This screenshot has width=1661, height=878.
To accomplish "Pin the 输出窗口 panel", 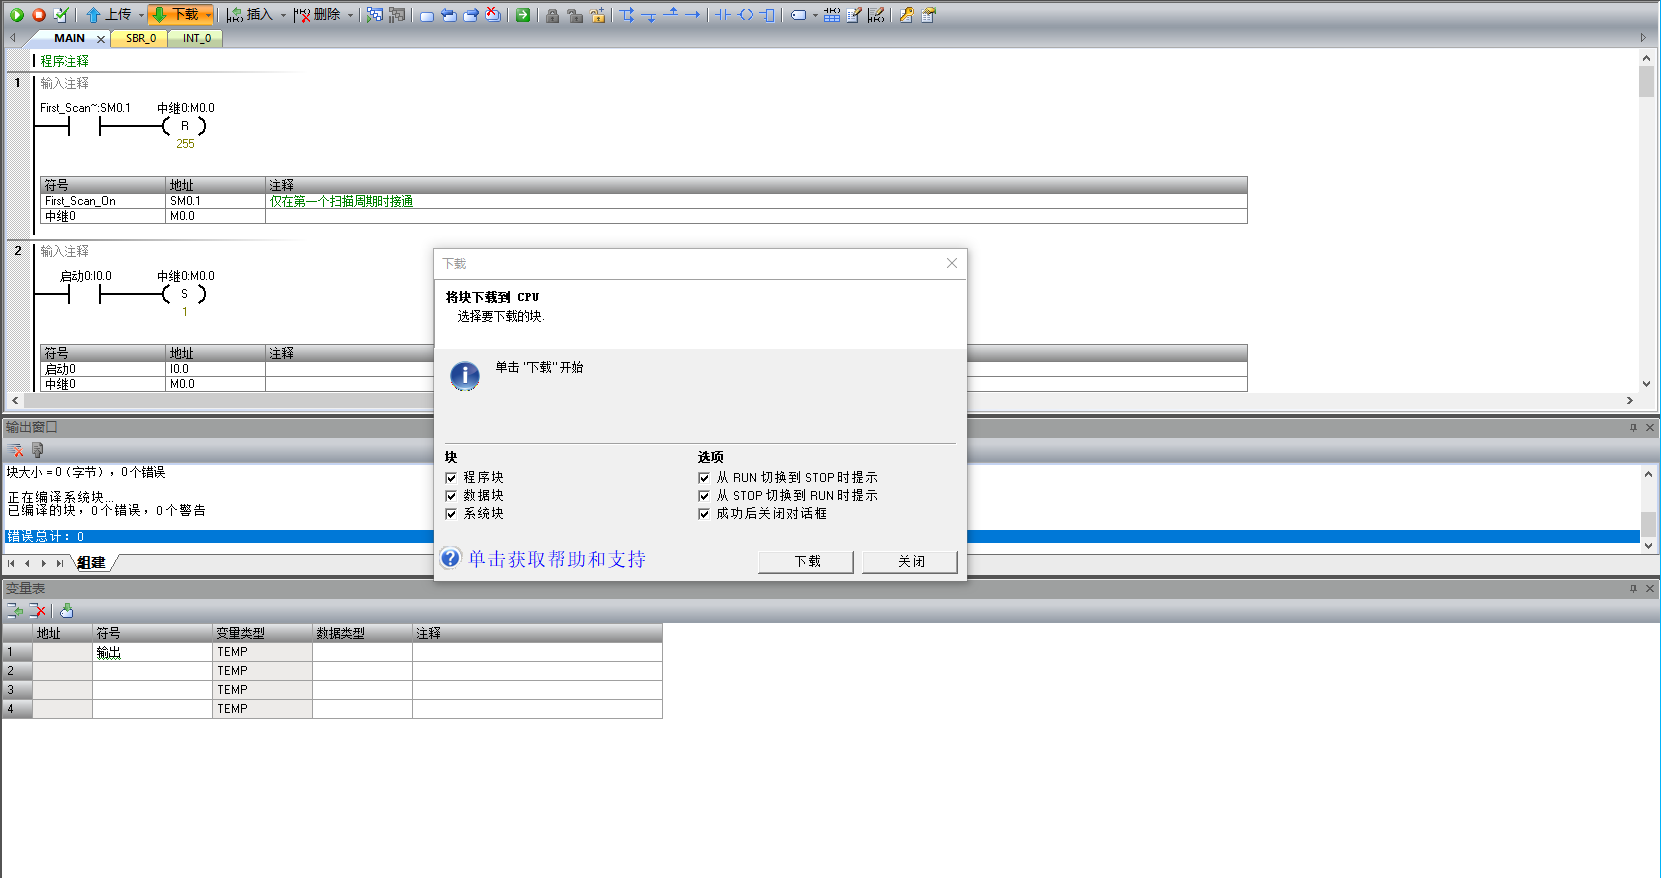I will pyautogui.click(x=1633, y=427).
